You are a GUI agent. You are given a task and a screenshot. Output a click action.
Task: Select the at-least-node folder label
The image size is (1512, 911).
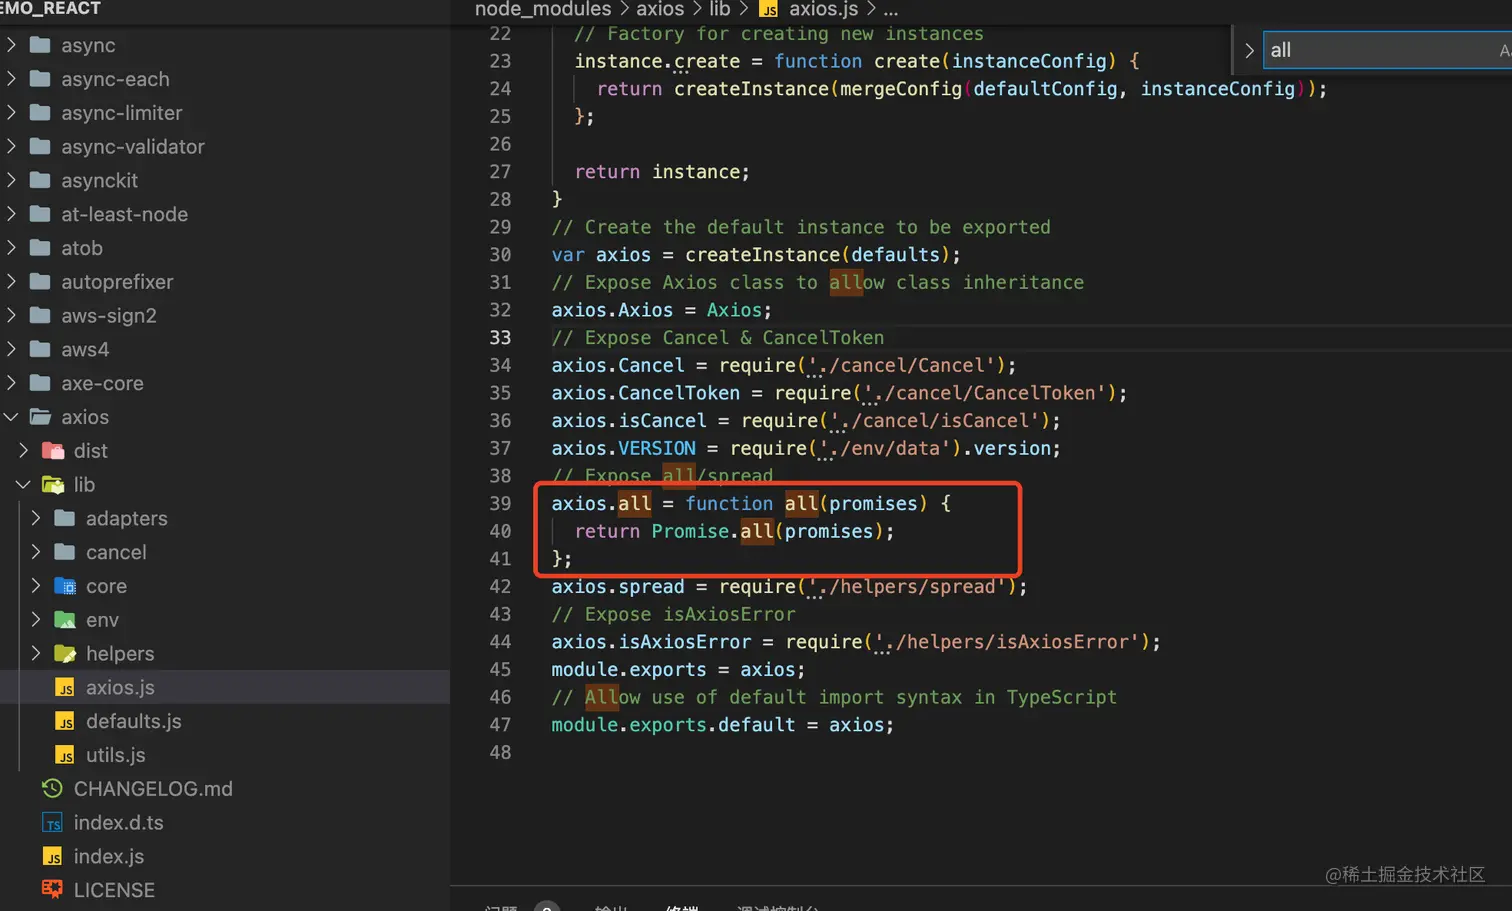point(125,214)
